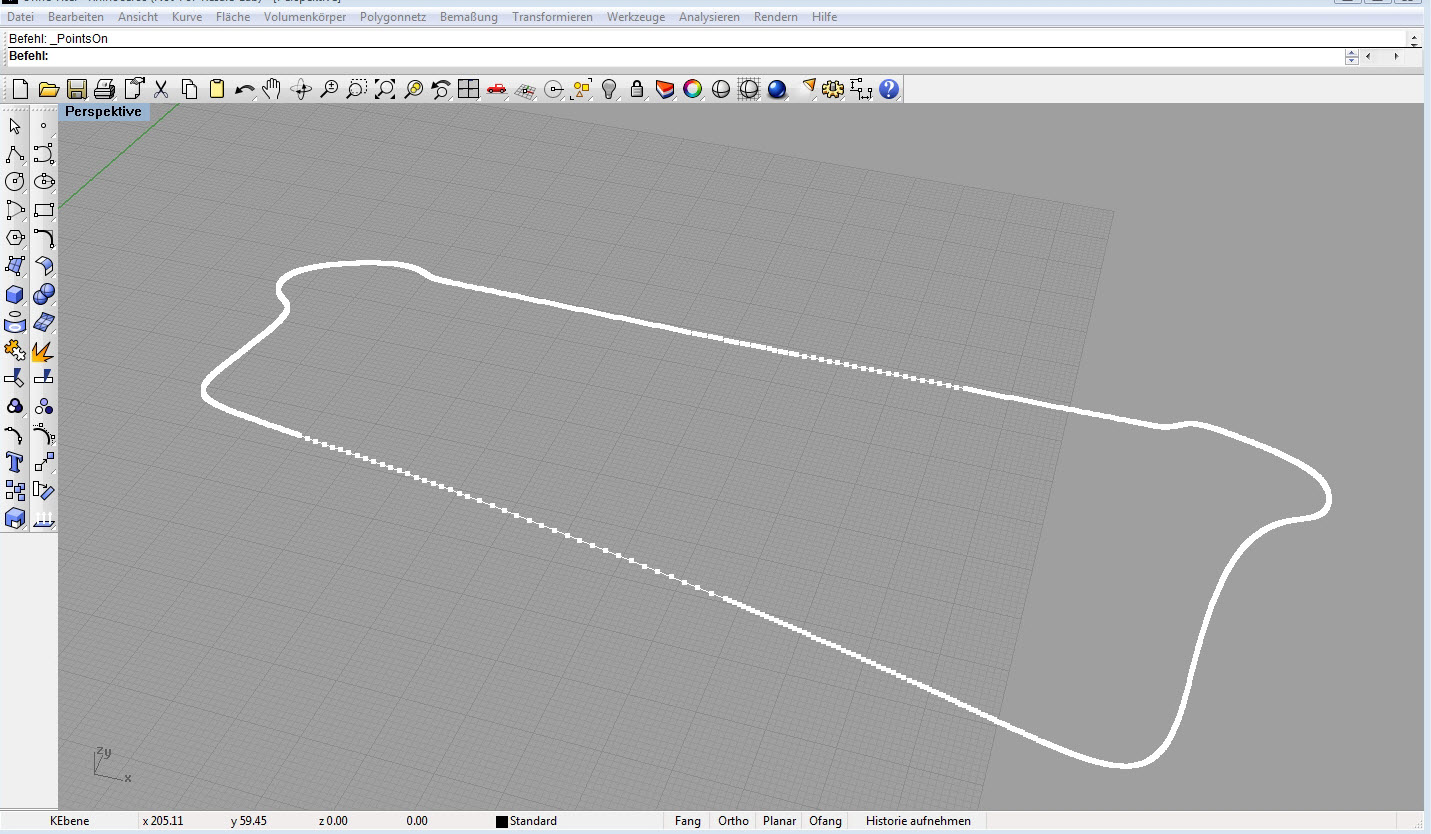1431x834 pixels.
Task: Open the Transformieren menu
Action: click(552, 17)
